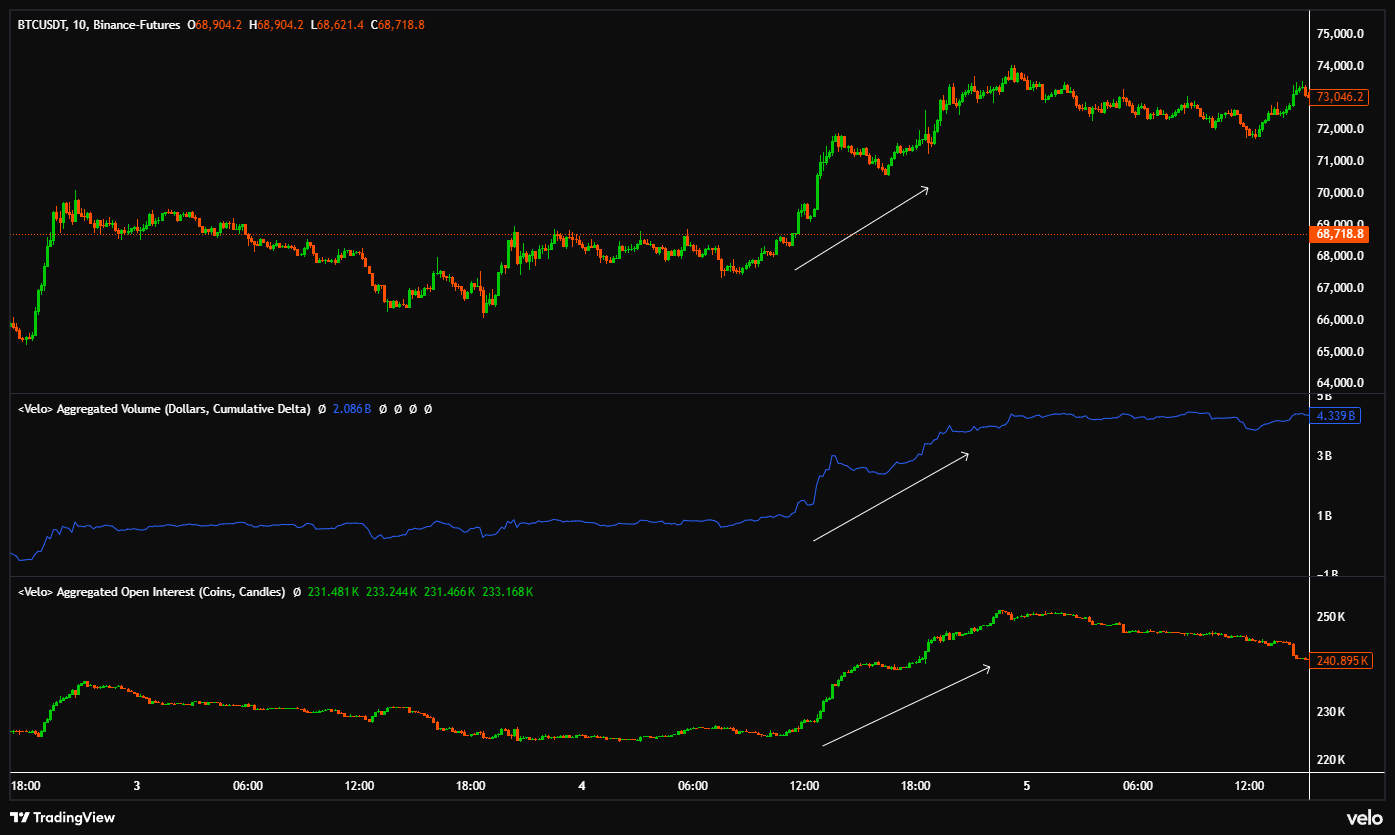1395x835 pixels.
Task: Select the arrow drawing on Cumulative Delta pane
Action: pyautogui.click(x=890, y=497)
